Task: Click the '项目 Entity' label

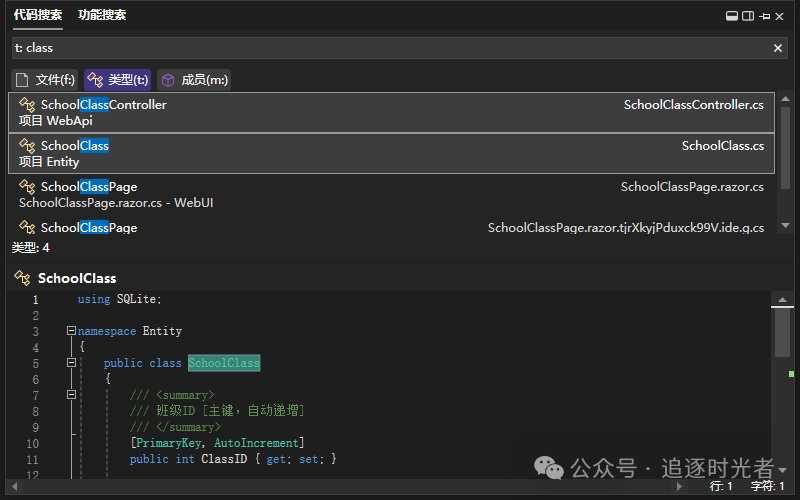Action: (49, 162)
